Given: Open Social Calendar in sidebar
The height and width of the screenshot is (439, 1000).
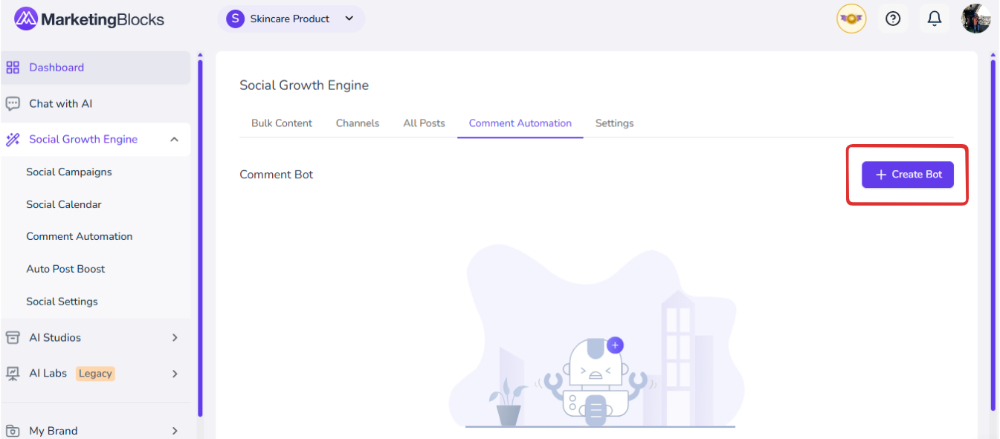Looking at the screenshot, I should (x=64, y=205).
